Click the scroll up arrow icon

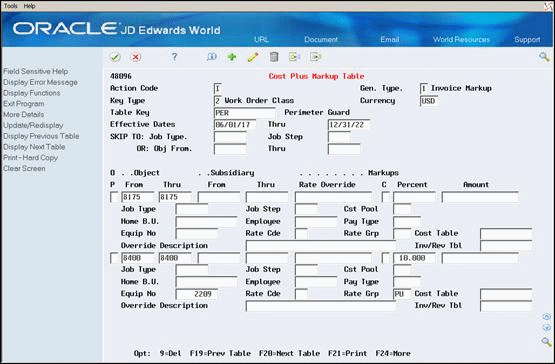(x=547, y=317)
